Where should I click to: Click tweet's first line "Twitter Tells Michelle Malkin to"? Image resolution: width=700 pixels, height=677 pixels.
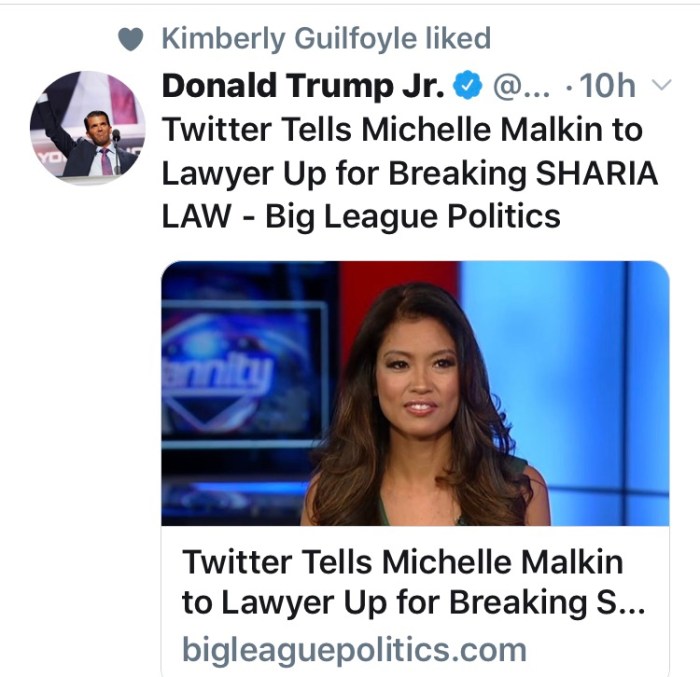[x=400, y=130]
